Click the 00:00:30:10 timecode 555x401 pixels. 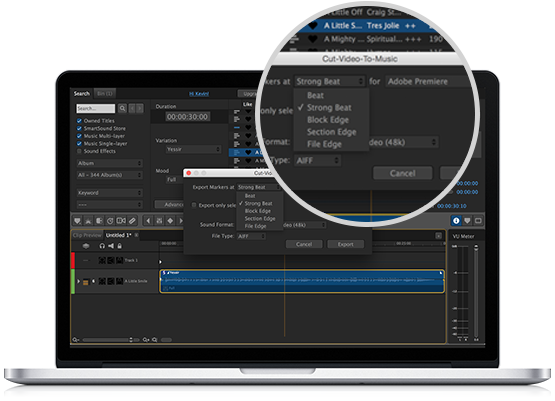(x=452, y=206)
